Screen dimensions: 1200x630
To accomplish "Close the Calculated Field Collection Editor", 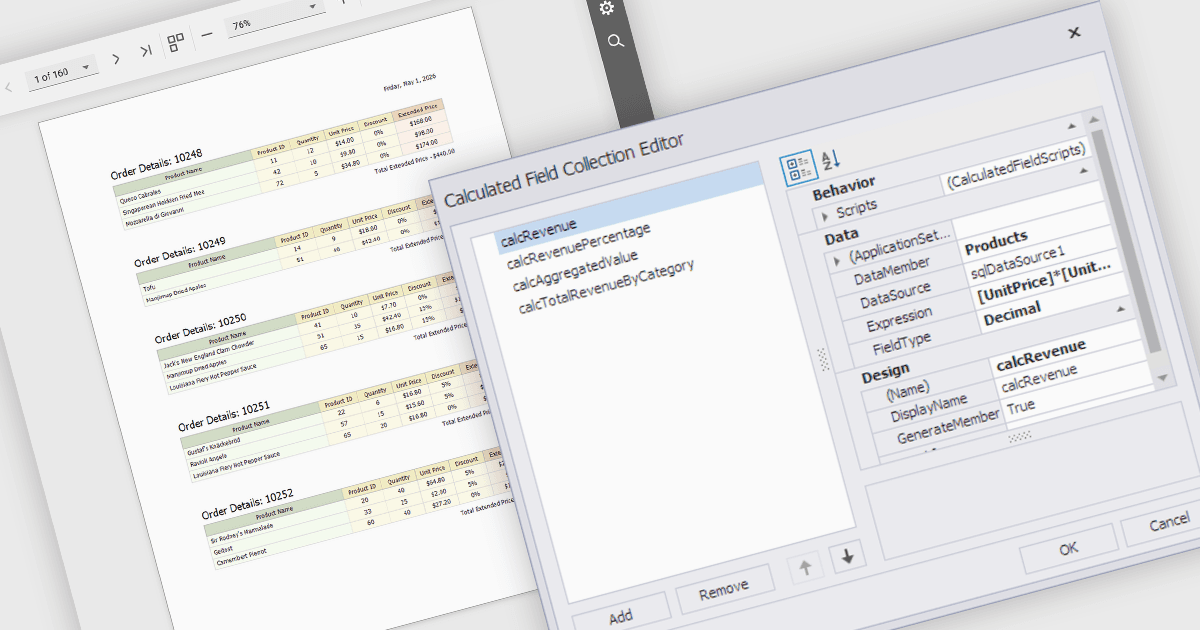I will pos(1074,33).
